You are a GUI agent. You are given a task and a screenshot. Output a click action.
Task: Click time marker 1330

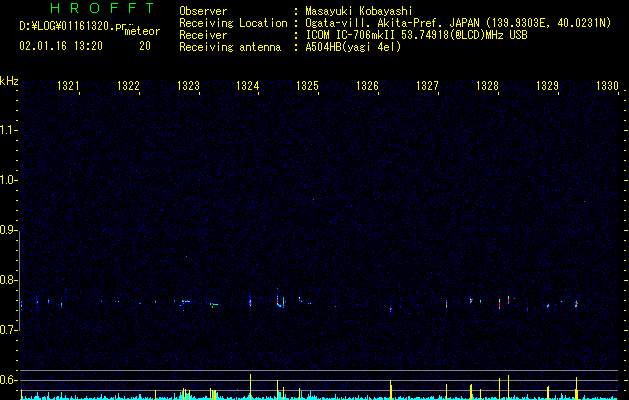tap(607, 86)
